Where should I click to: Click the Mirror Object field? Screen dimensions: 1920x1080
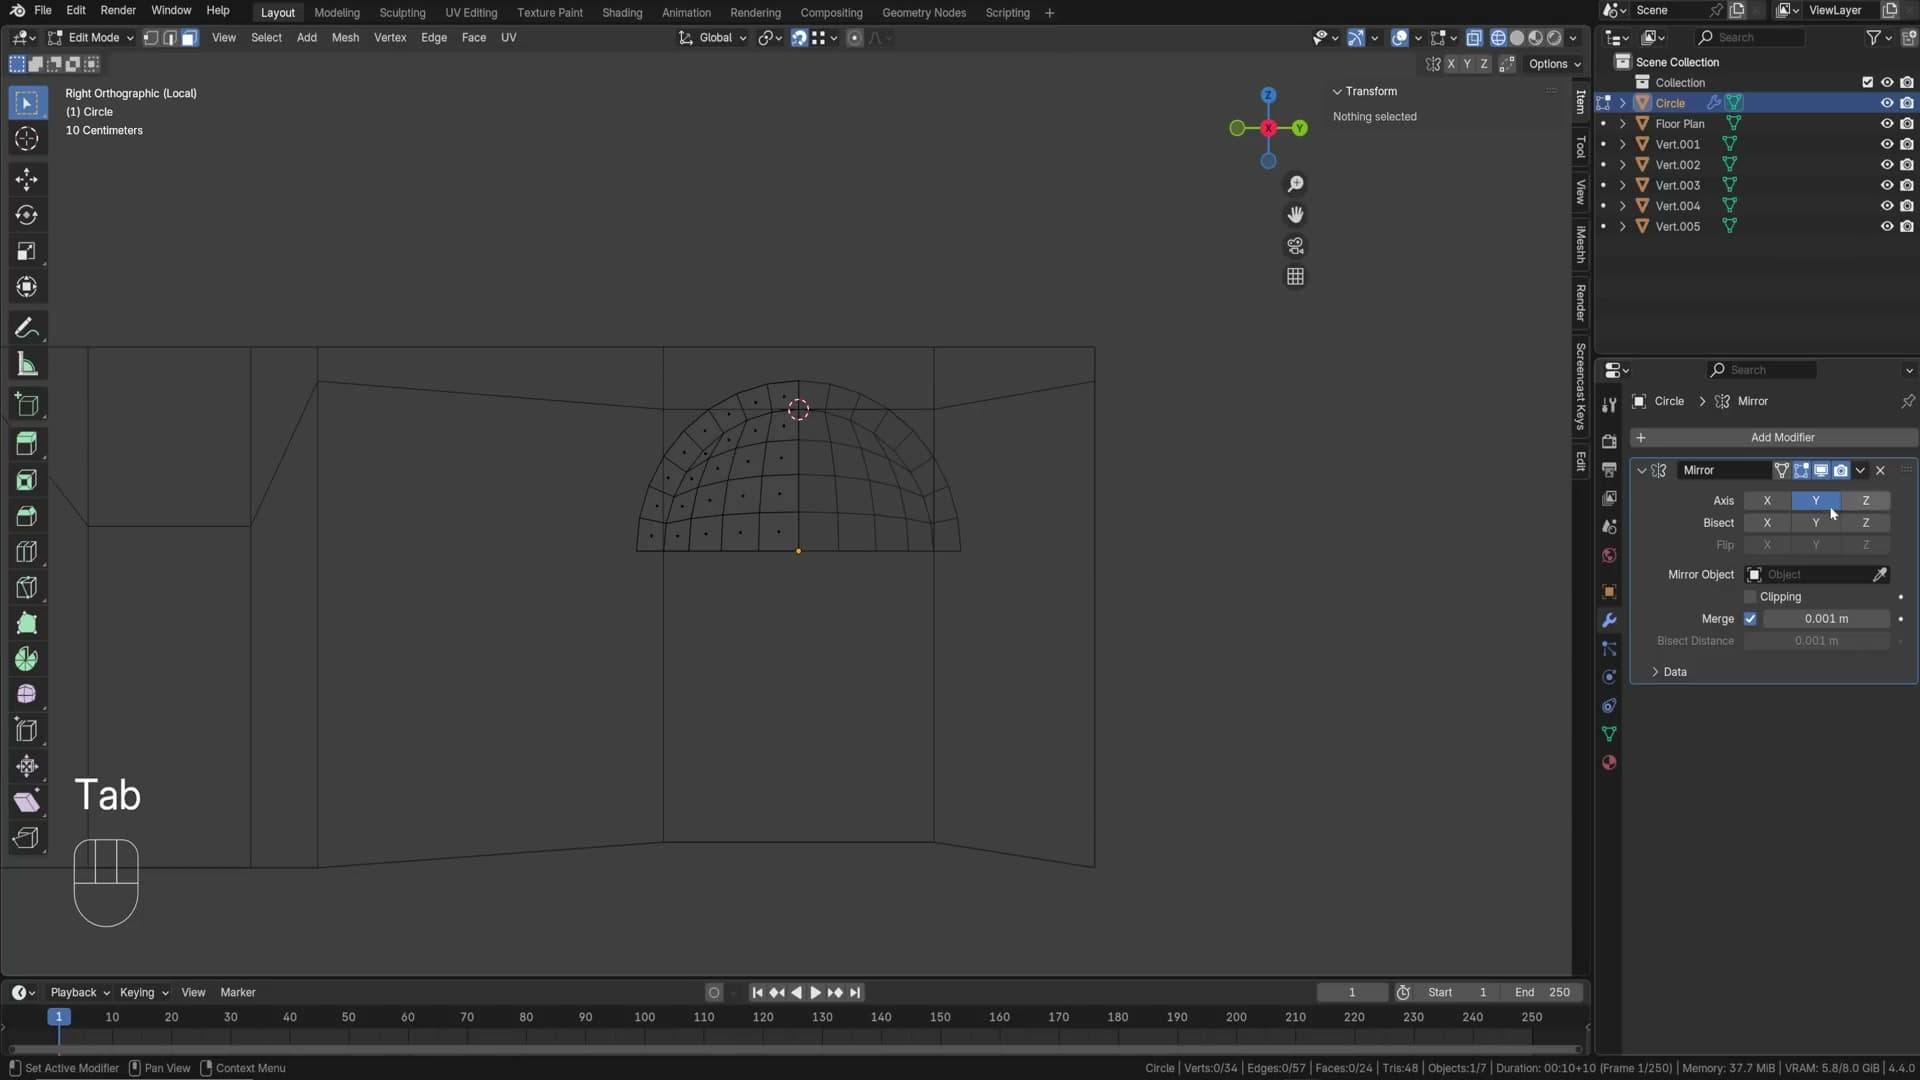coord(1817,575)
